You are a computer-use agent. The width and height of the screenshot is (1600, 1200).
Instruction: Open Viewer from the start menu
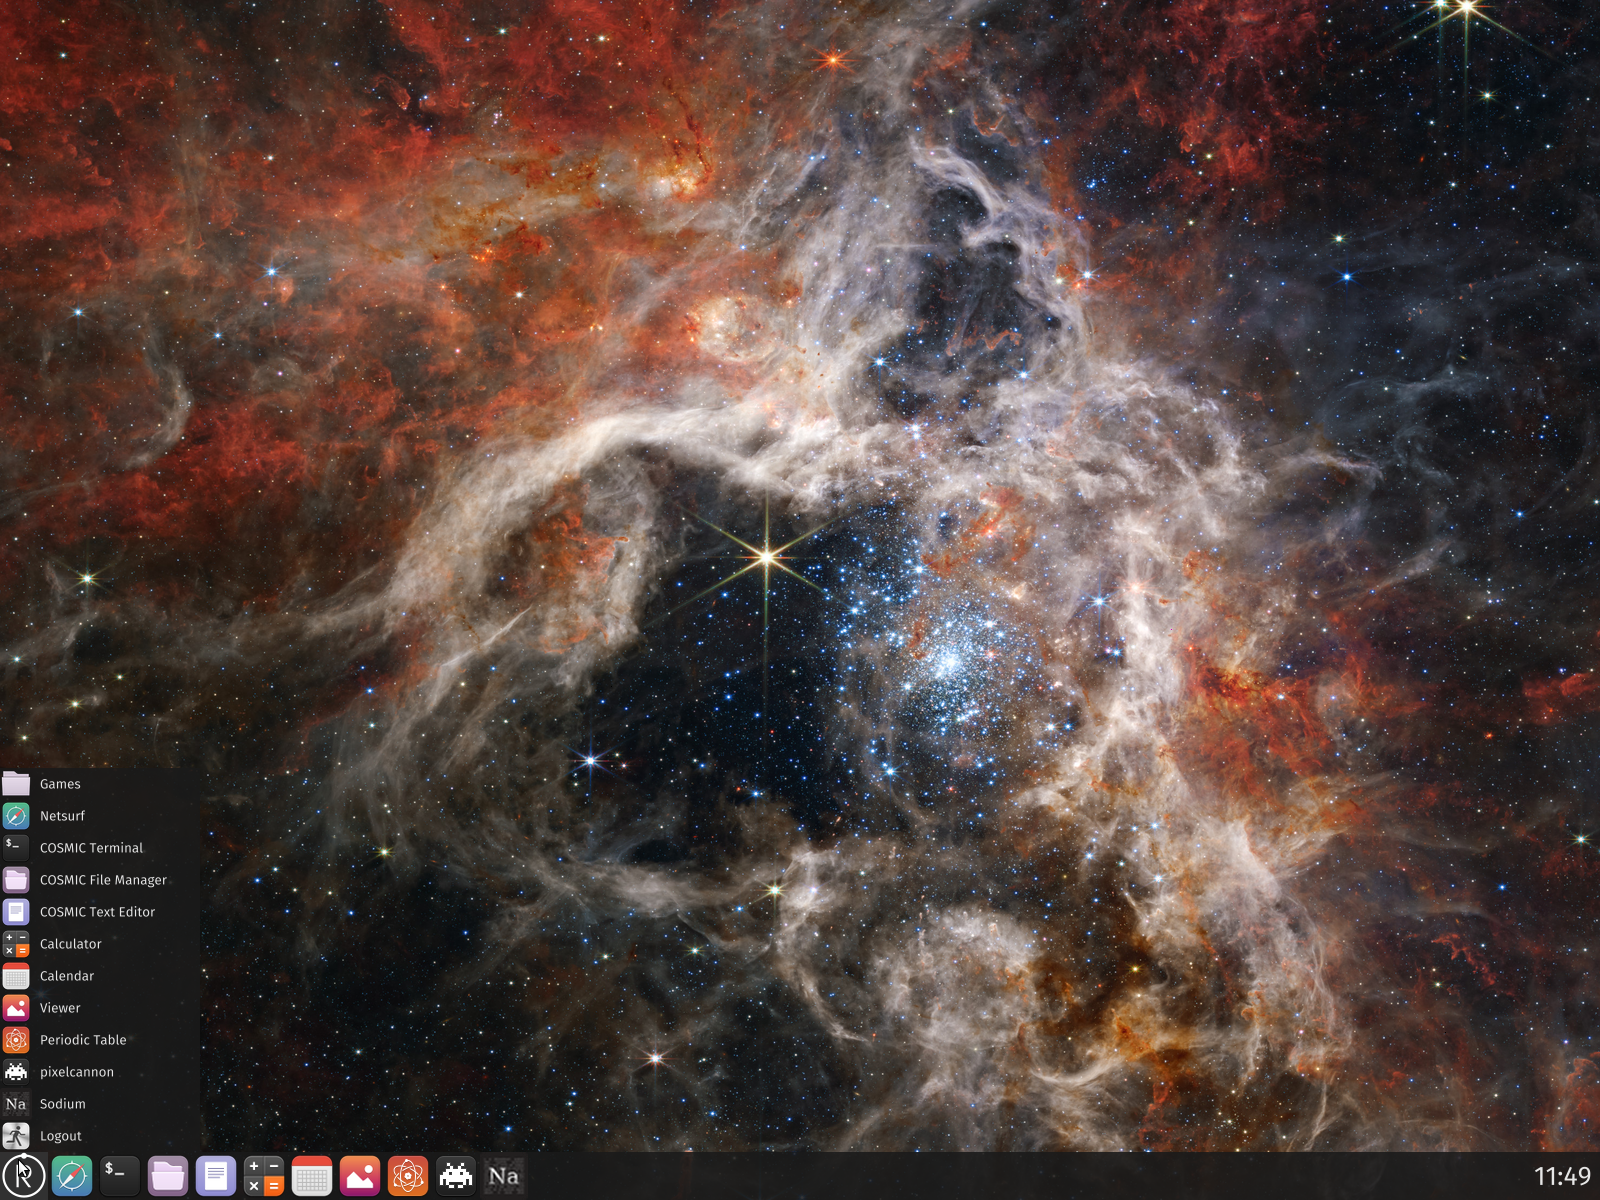click(x=100, y=1008)
